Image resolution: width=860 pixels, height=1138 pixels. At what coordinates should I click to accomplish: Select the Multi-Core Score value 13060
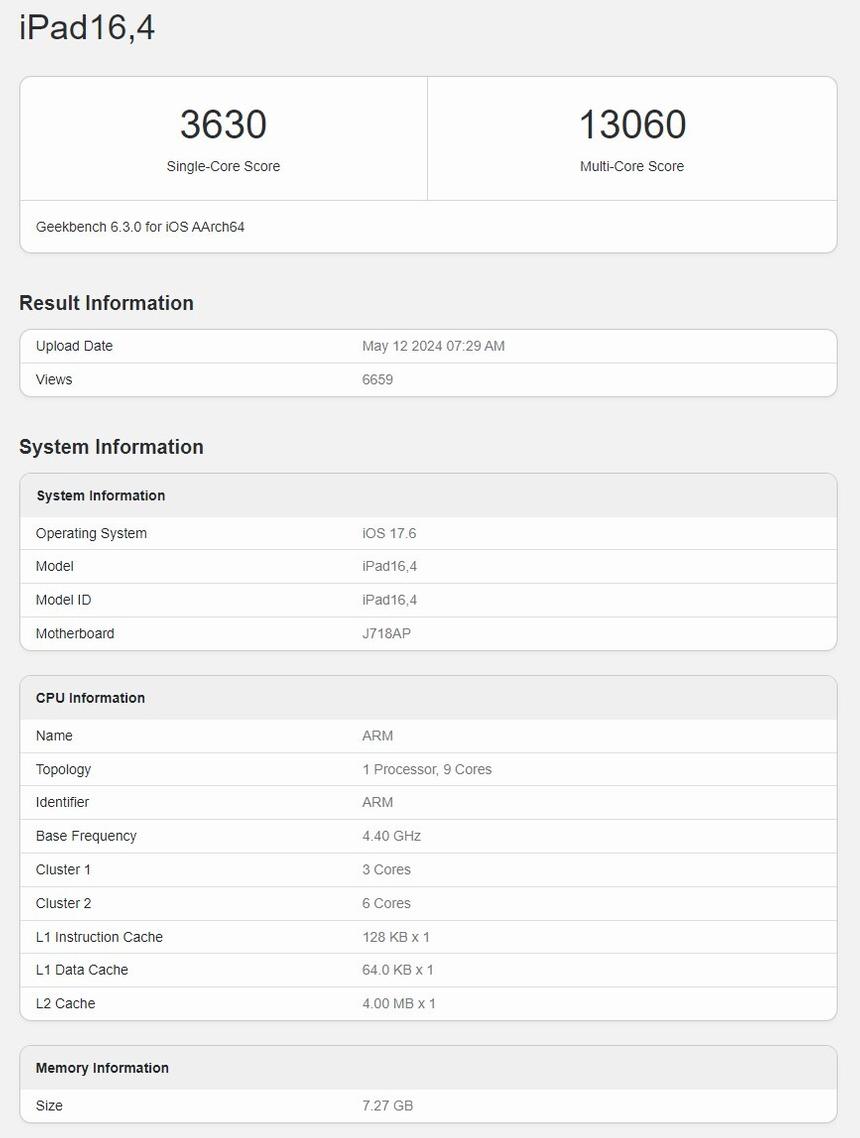pyautogui.click(x=632, y=124)
